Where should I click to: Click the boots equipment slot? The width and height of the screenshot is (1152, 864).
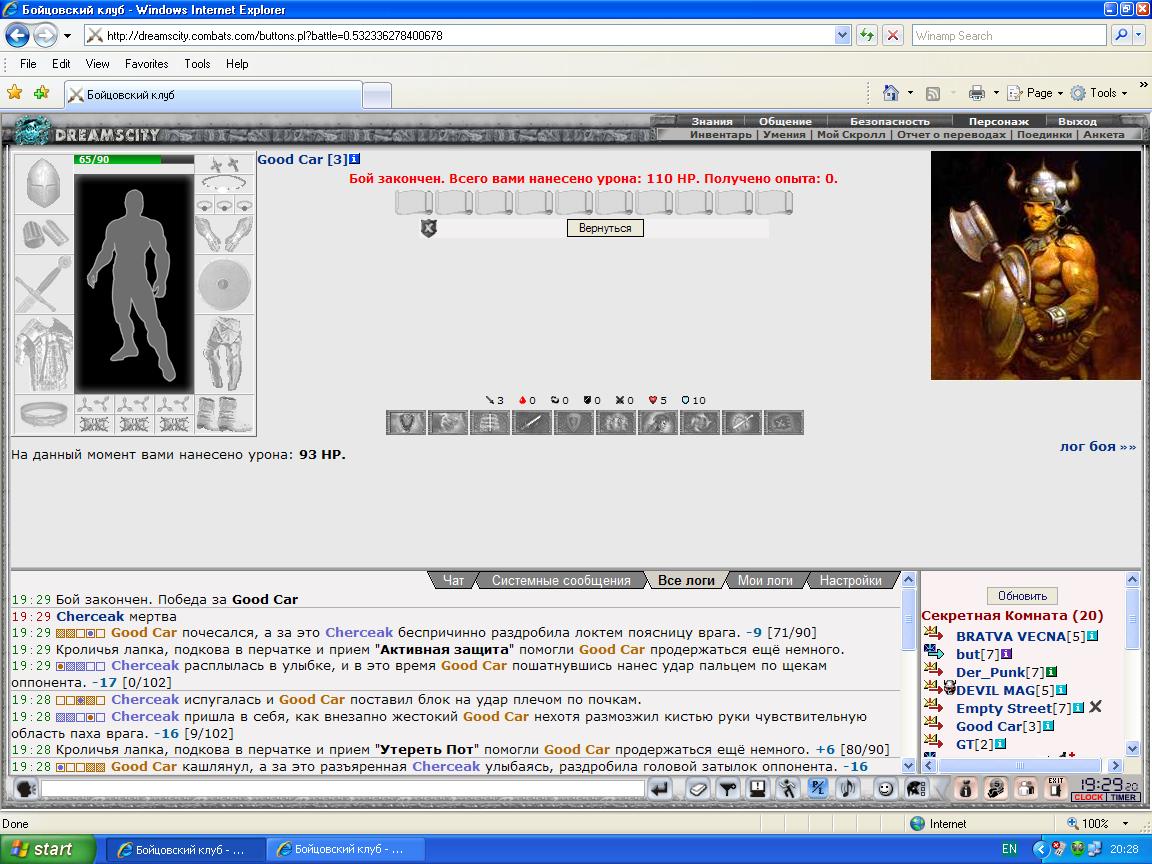pyautogui.click(x=224, y=414)
